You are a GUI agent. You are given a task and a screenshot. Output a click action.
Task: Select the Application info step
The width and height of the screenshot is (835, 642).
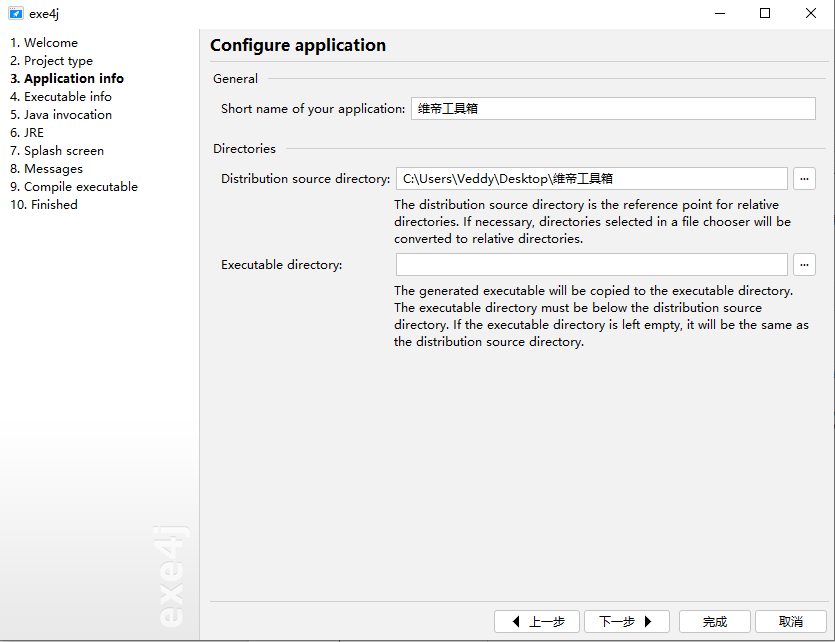67,79
